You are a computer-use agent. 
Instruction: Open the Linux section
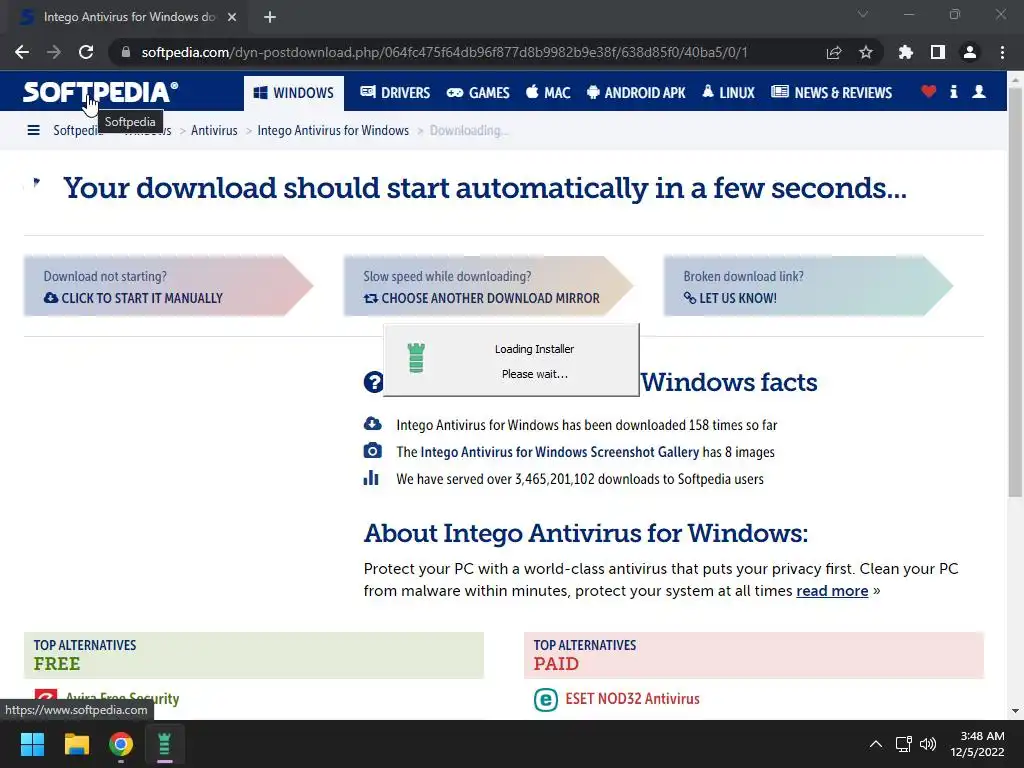tap(728, 93)
